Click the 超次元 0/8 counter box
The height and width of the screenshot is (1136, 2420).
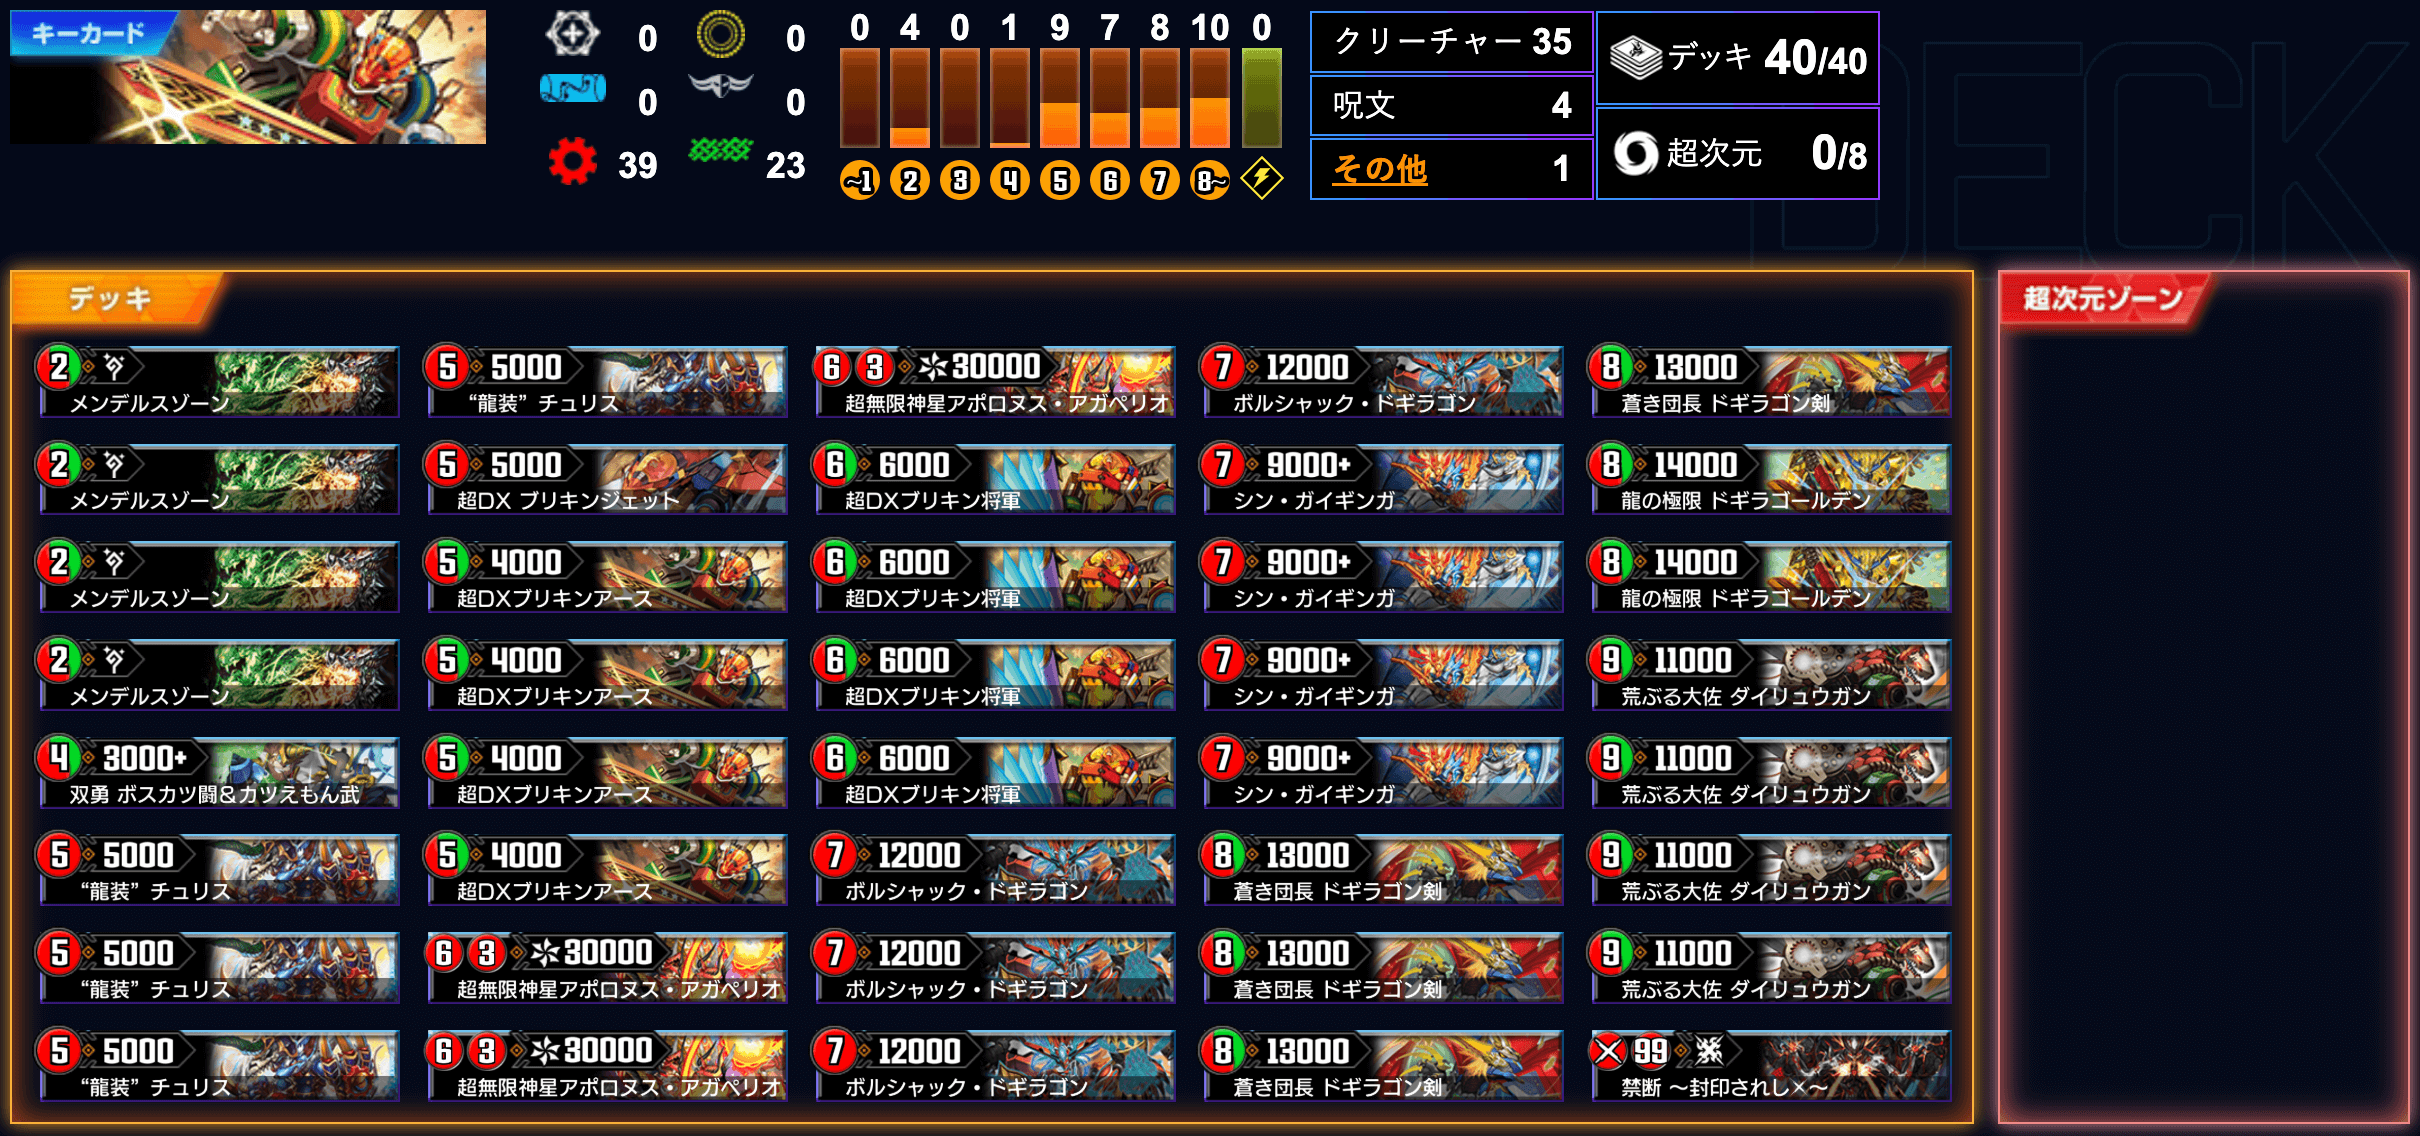[x=1738, y=154]
